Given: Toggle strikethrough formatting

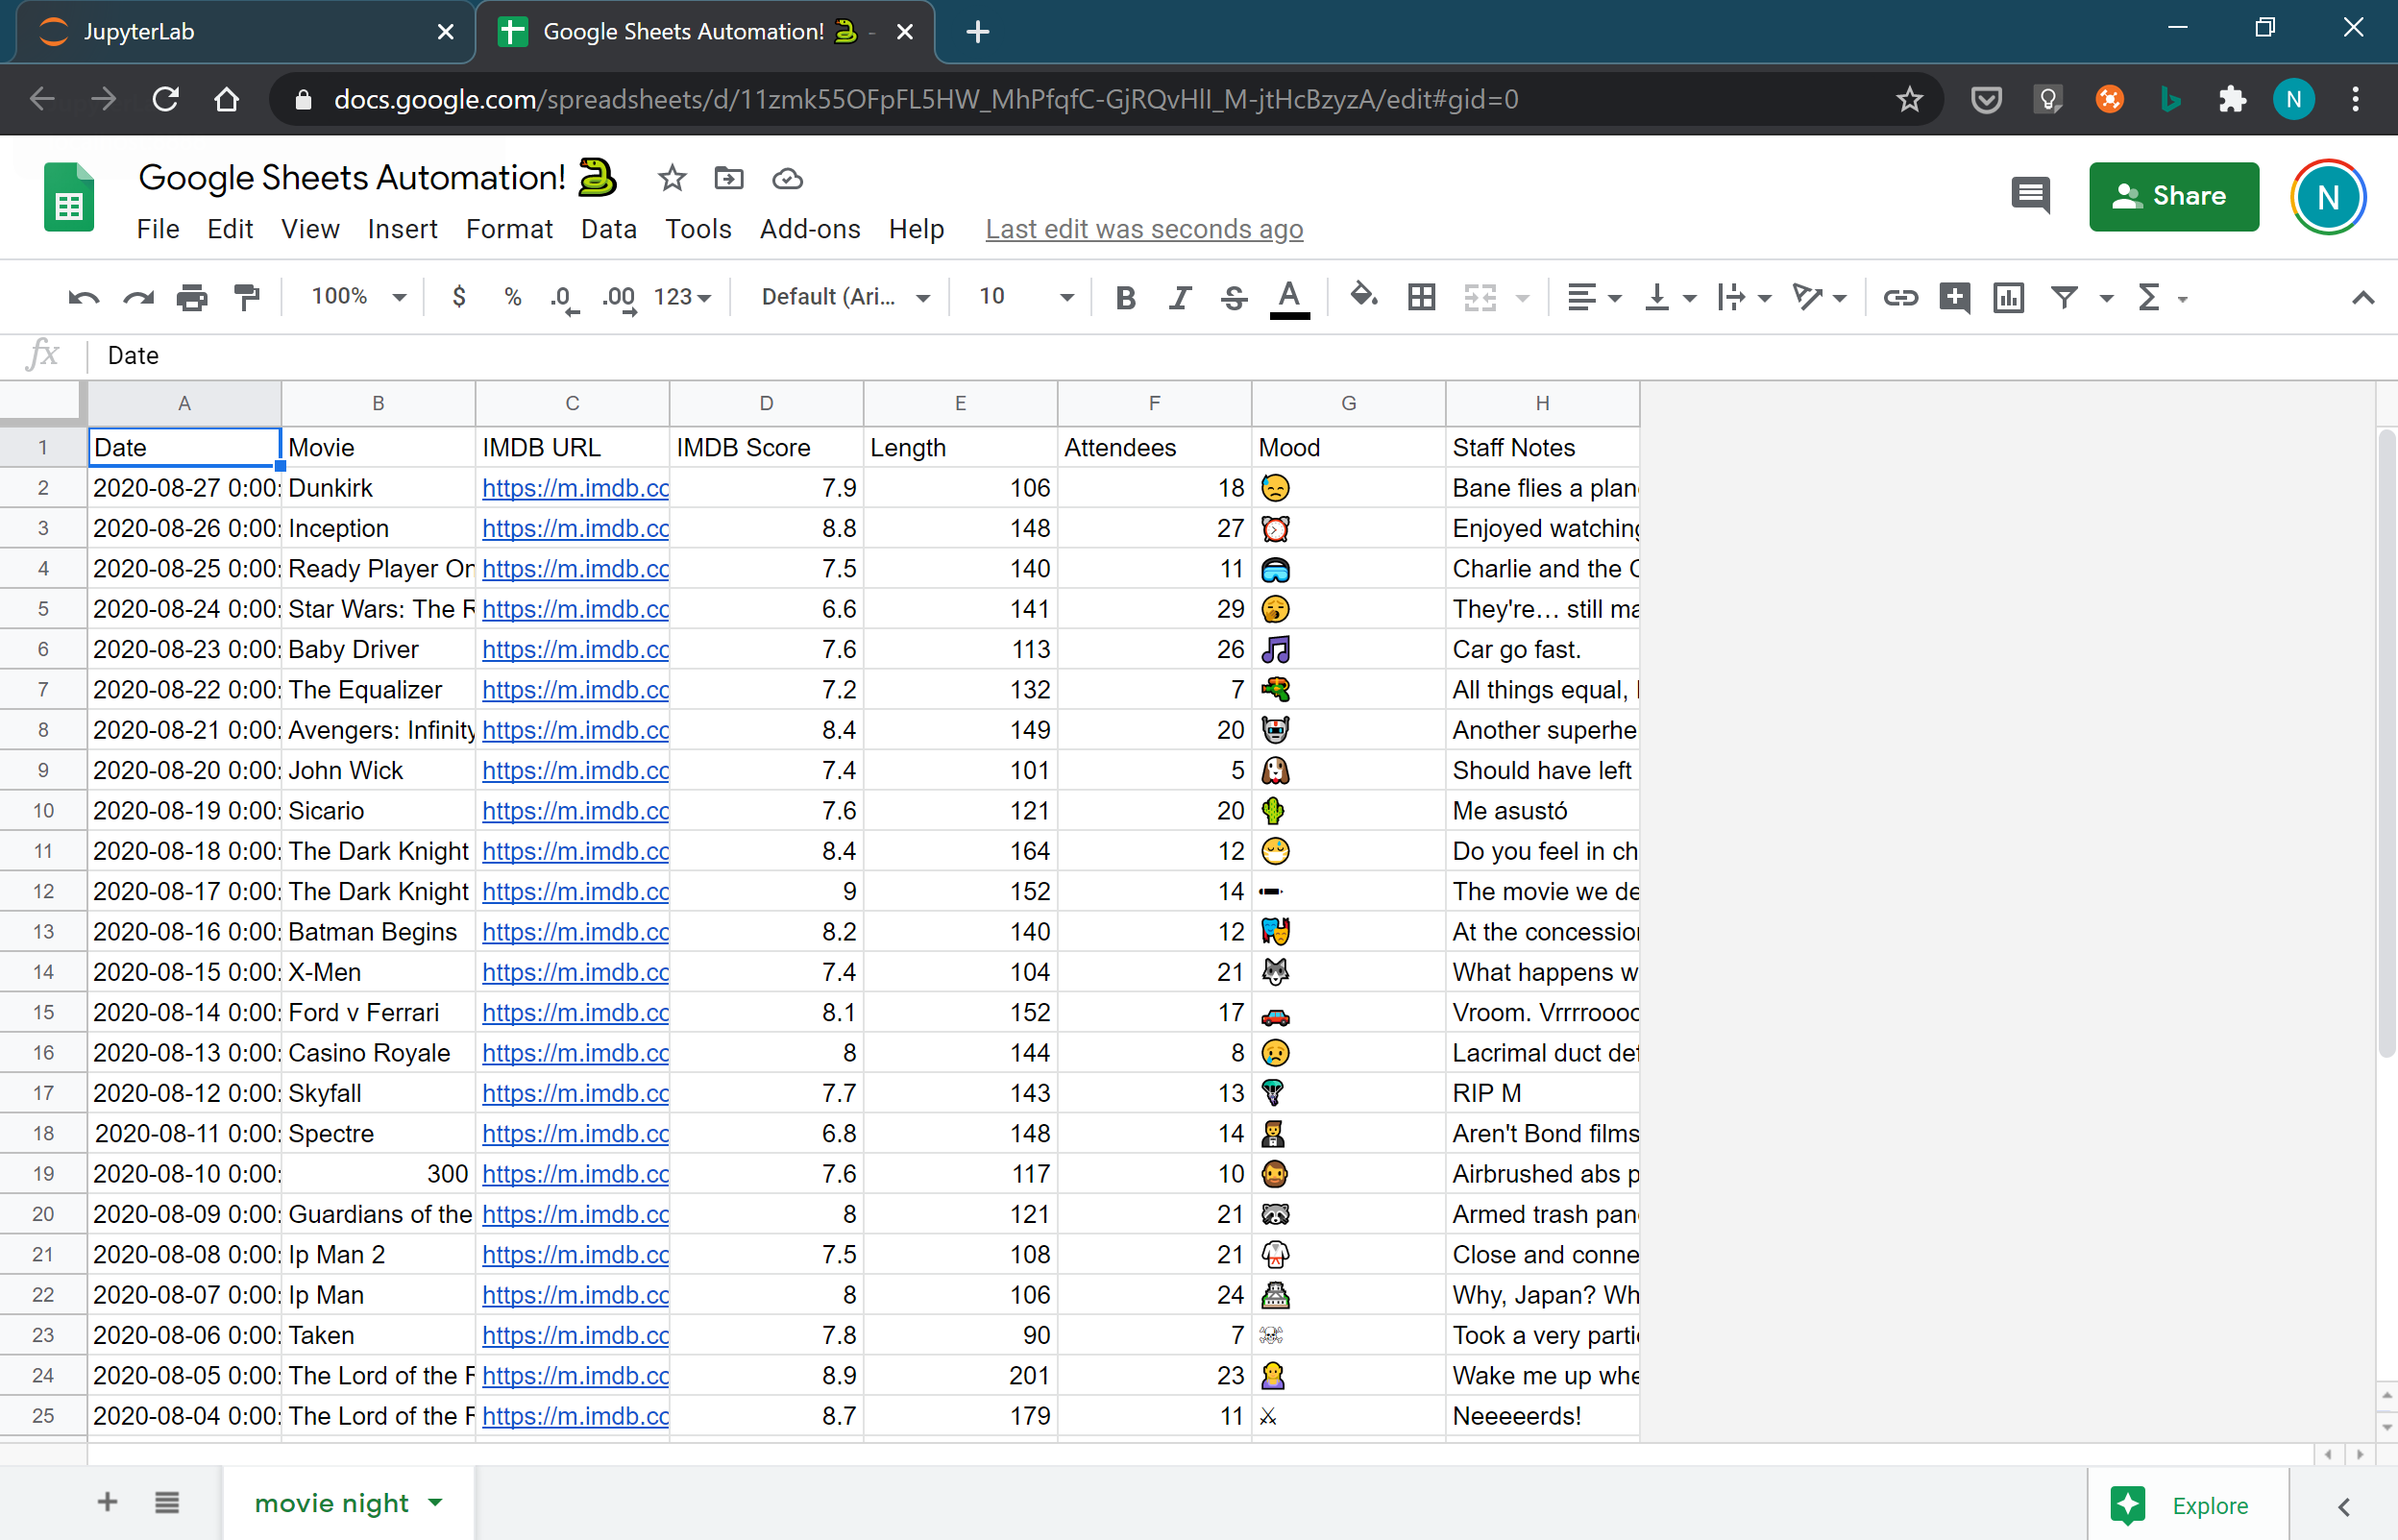Looking at the screenshot, I should 1234,297.
